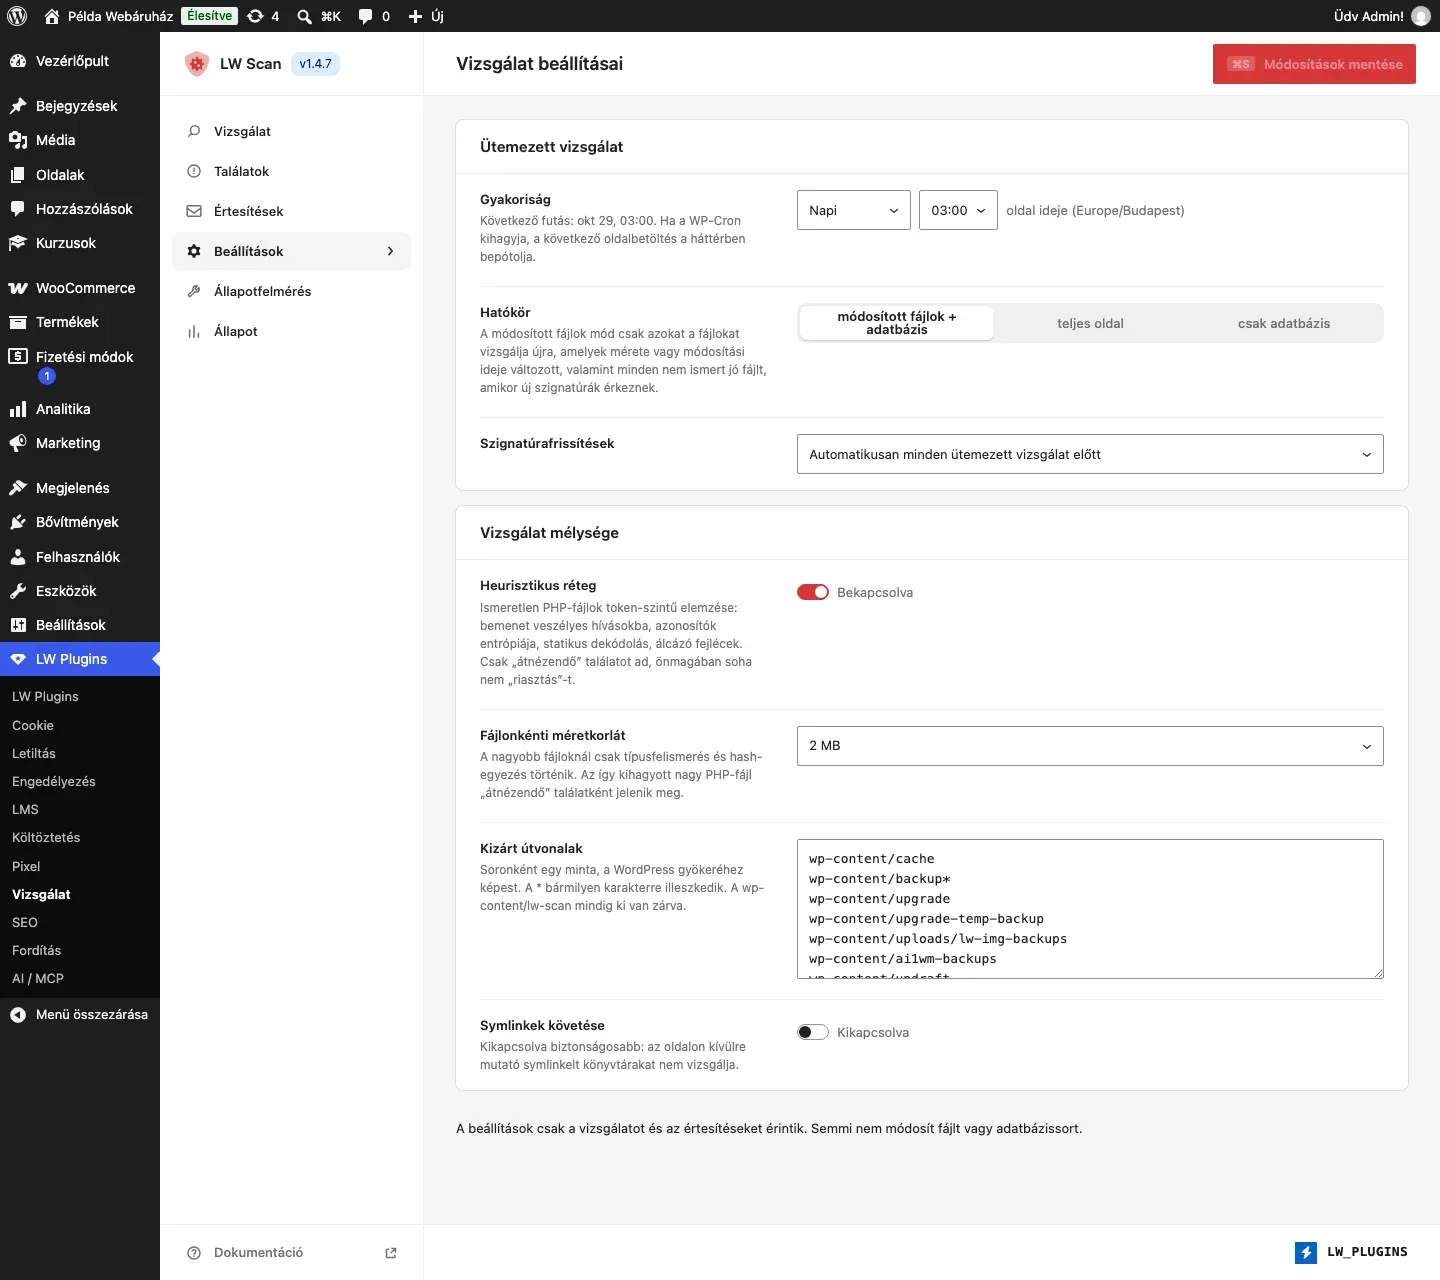Open the AI / MCP submenu item
Image resolution: width=1440 pixels, height=1280 pixels.
38,978
